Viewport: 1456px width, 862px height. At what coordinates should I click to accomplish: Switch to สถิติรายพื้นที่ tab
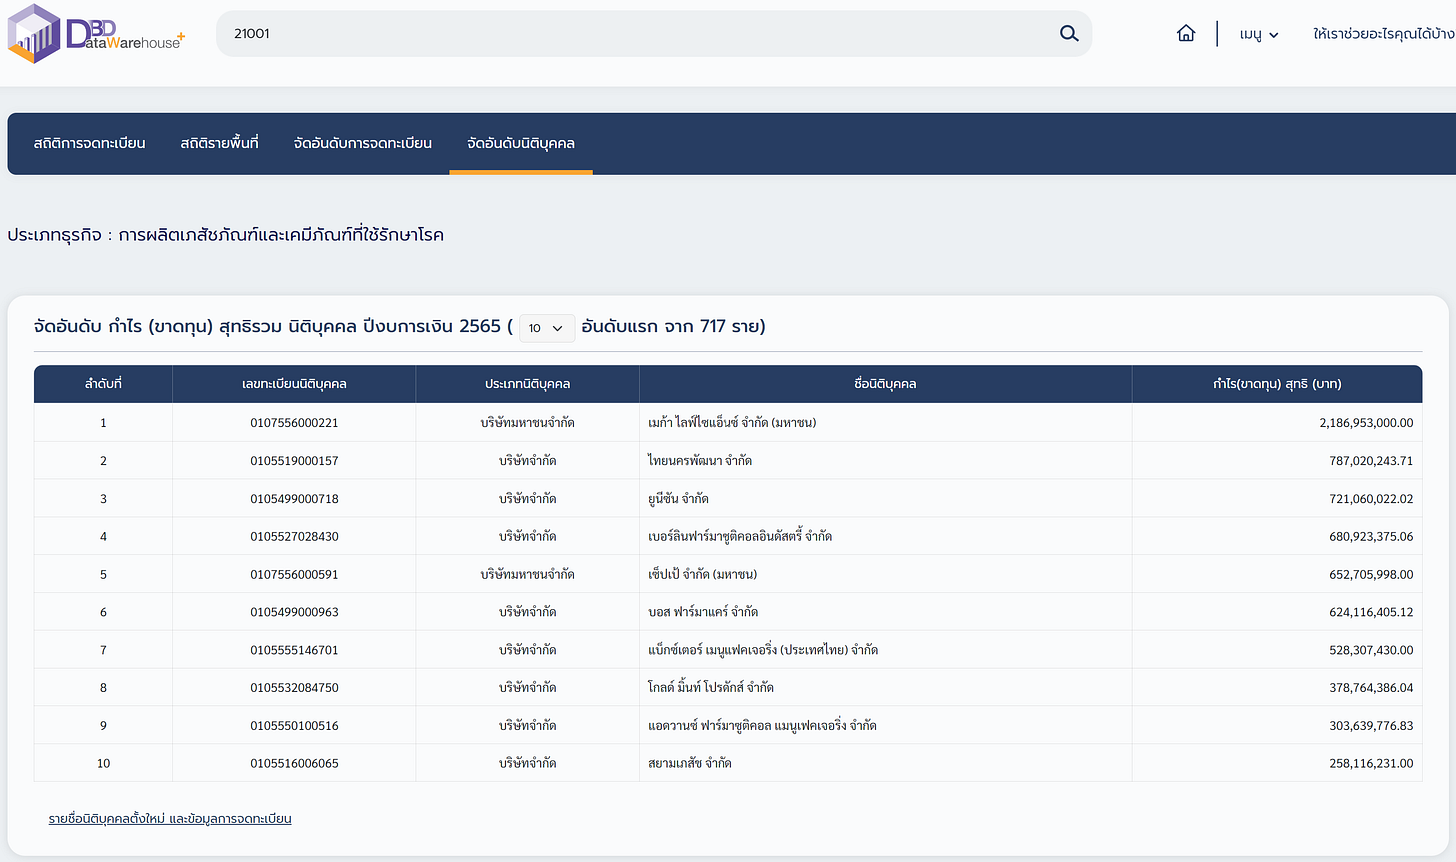point(219,143)
